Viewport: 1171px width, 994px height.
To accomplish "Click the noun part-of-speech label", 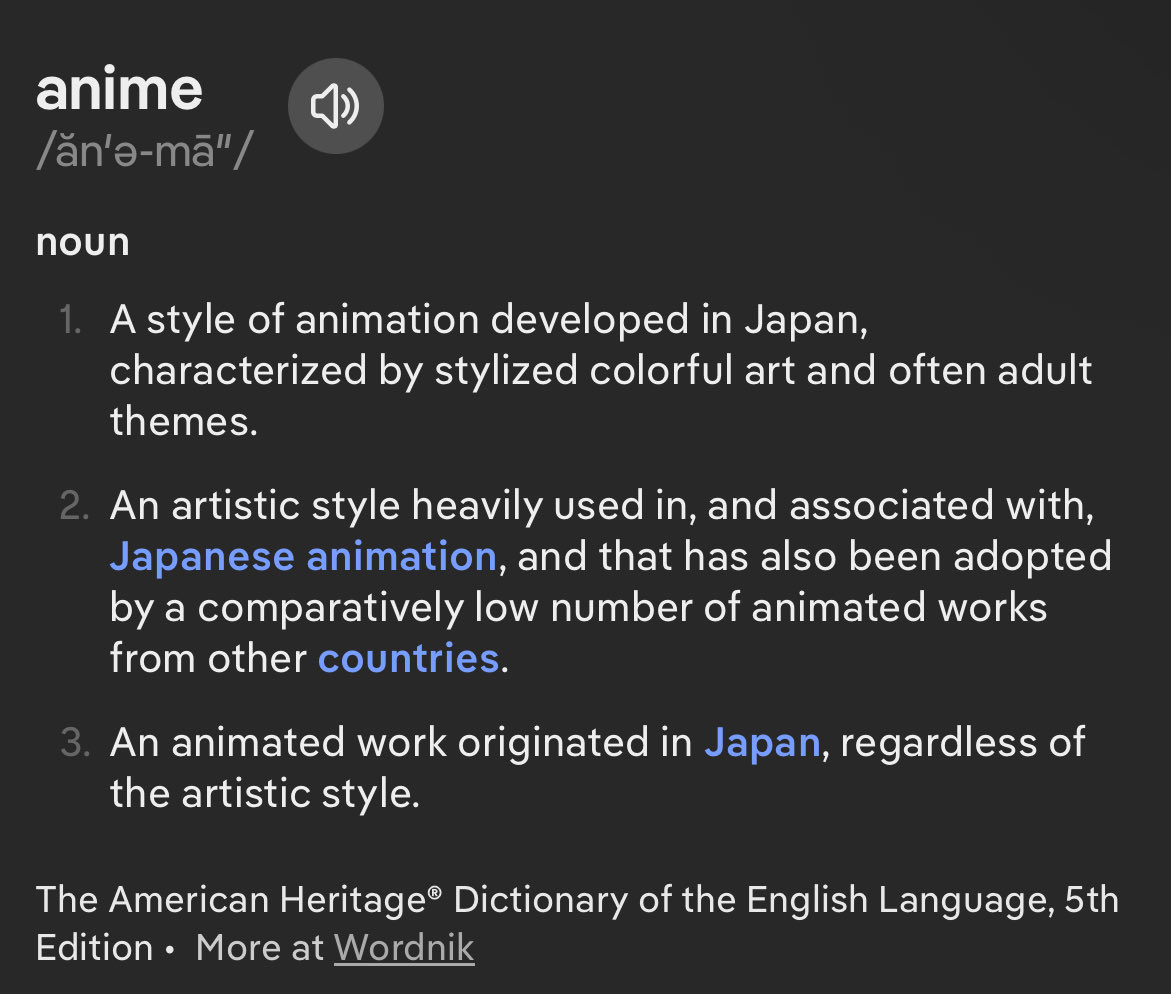I will (83, 243).
